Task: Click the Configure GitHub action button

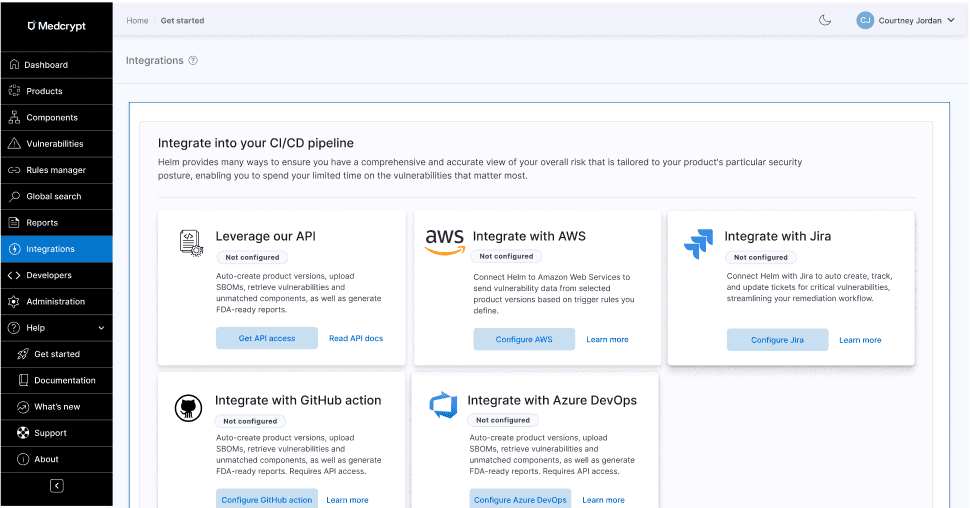Action: point(267,499)
